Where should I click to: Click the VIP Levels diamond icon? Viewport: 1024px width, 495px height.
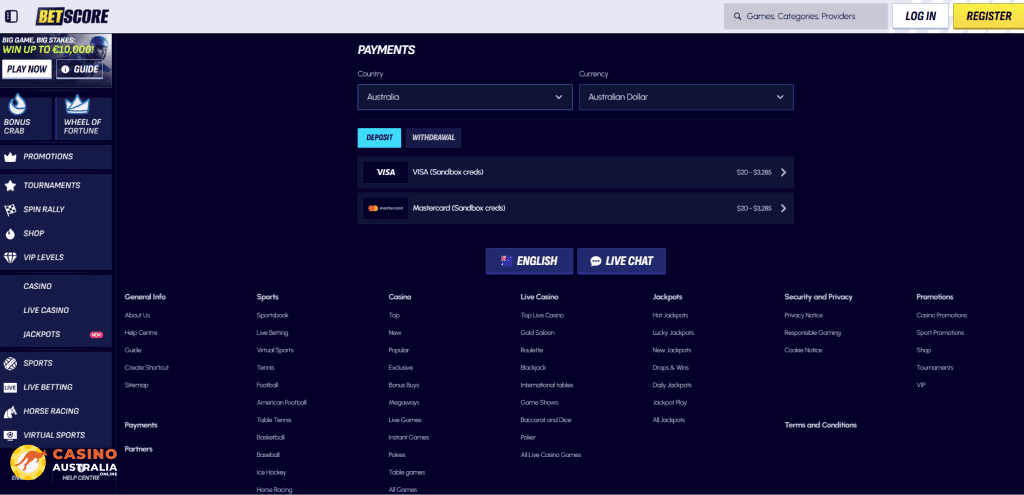coord(10,257)
